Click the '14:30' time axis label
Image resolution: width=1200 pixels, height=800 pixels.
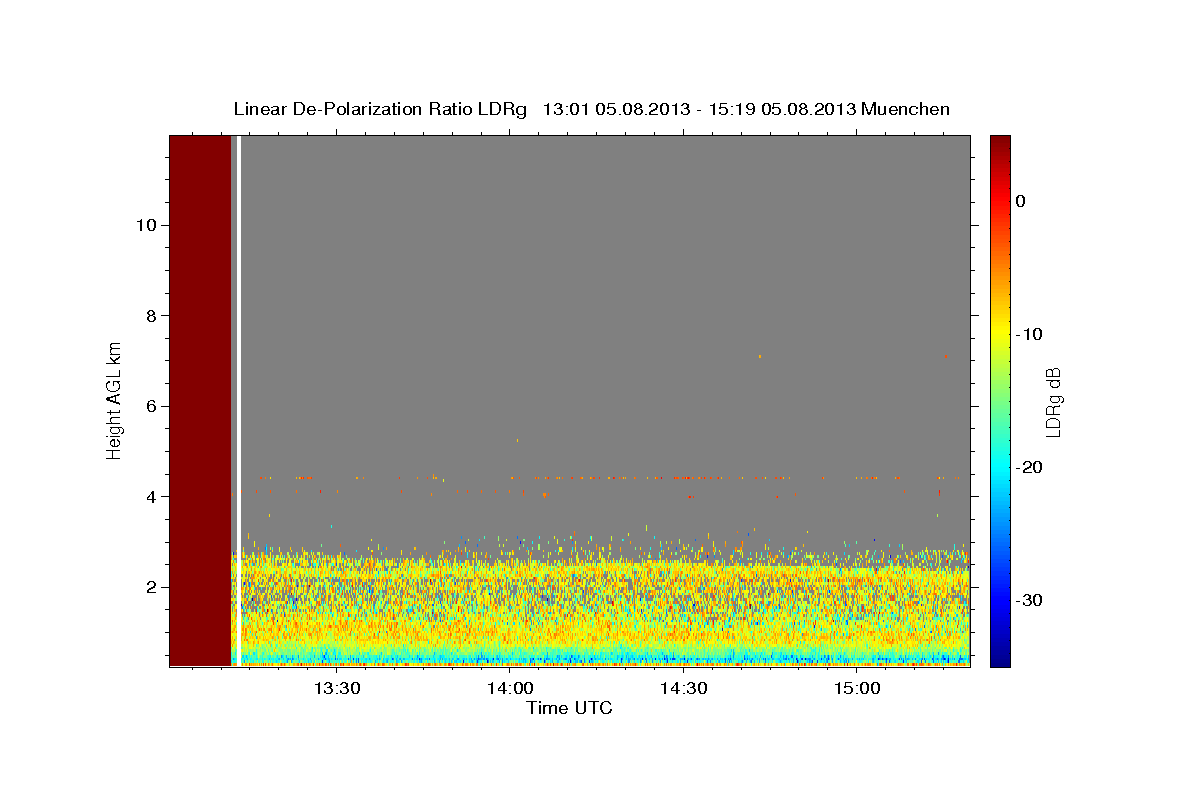[x=684, y=689]
